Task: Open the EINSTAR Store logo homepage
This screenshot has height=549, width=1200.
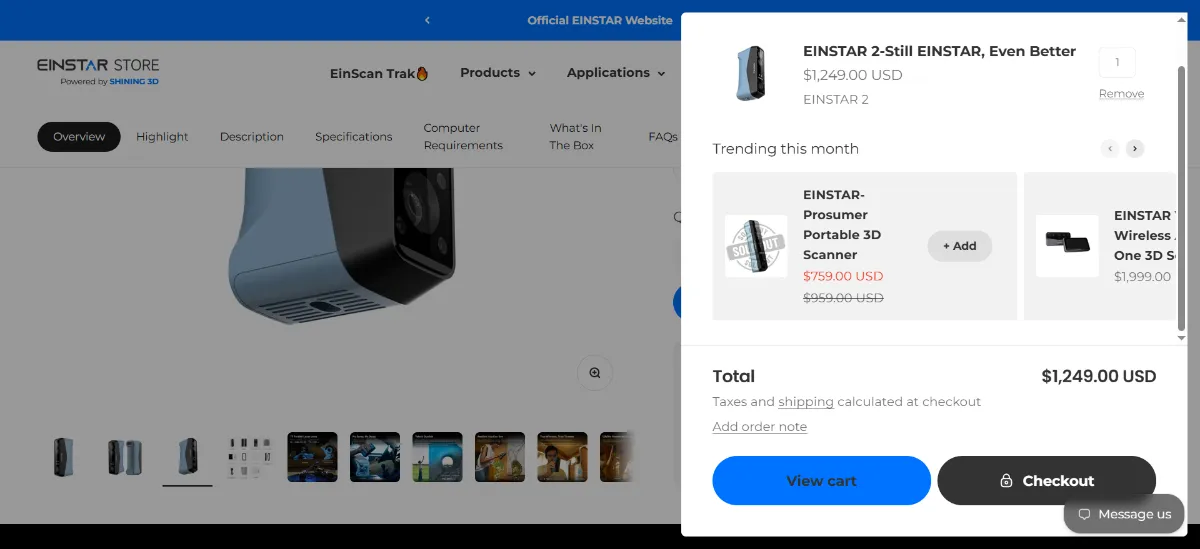Action: [x=98, y=72]
